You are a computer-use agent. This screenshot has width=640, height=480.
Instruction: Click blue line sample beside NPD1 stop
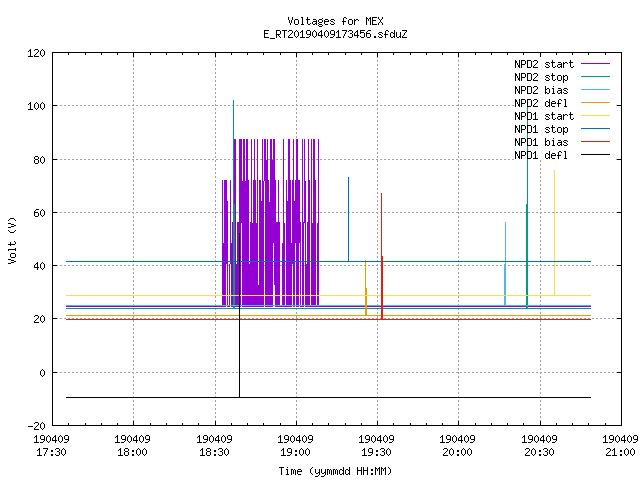click(x=596, y=129)
